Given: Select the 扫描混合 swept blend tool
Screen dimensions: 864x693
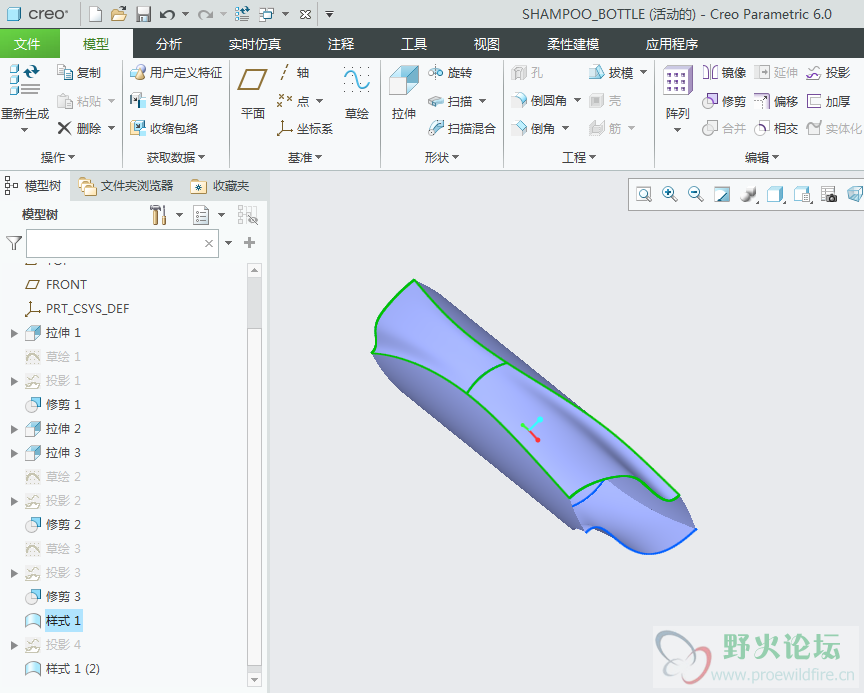Looking at the screenshot, I should tap(462, 128).
